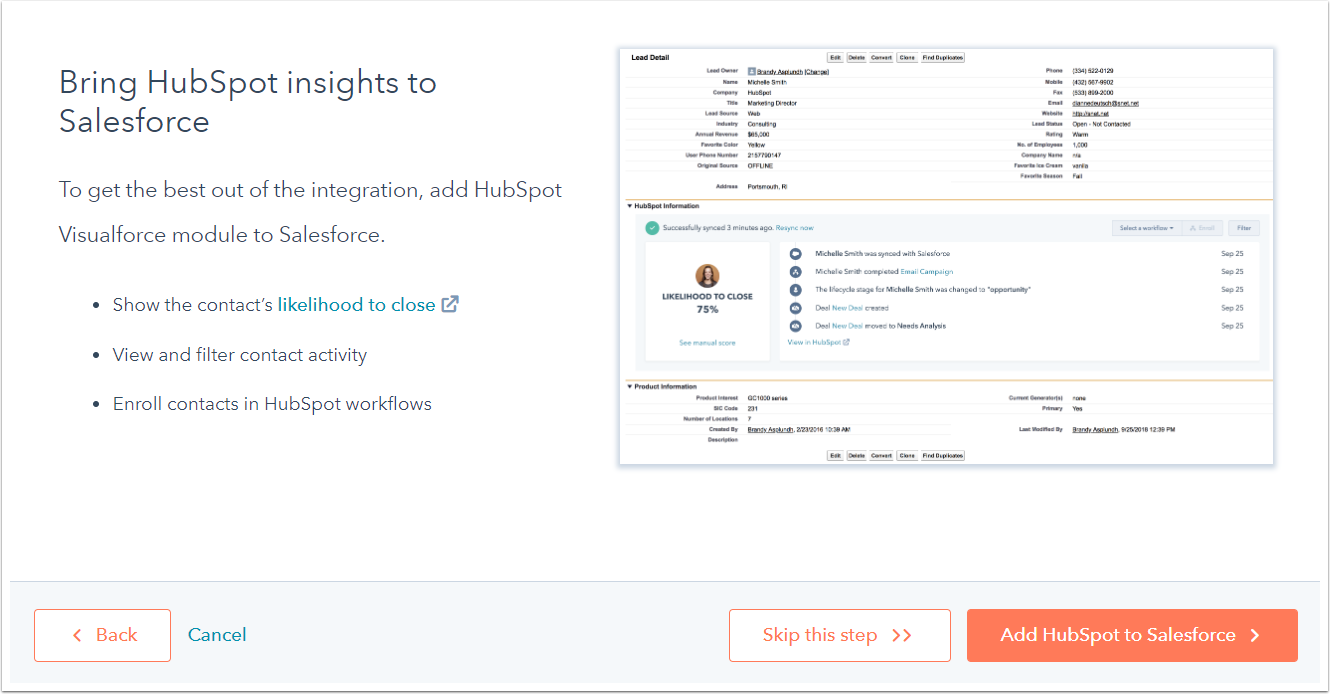Click the green synced checkmark icon

pyautogui.click(x=652, y=228)
